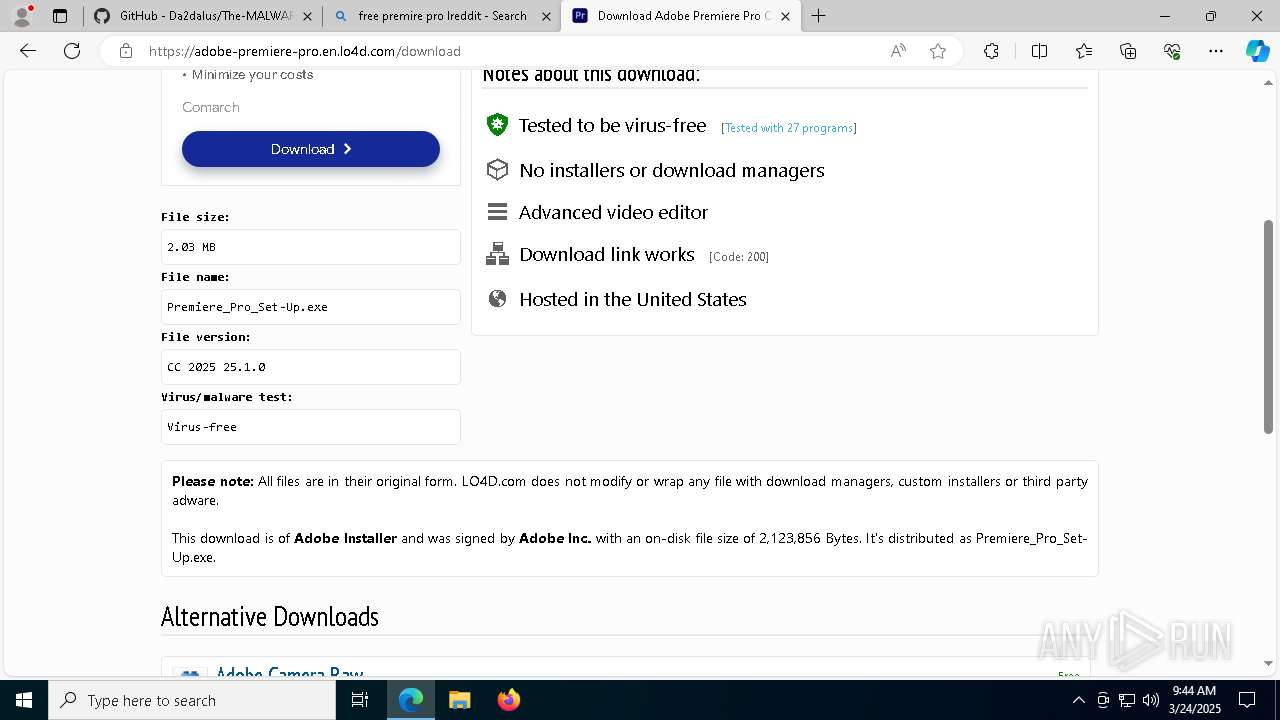Click the Premiere_Pro_Set-Up.exe file name field
Image resolution: width=1280 pixels, height=720 pixels.
coord(311,307)
